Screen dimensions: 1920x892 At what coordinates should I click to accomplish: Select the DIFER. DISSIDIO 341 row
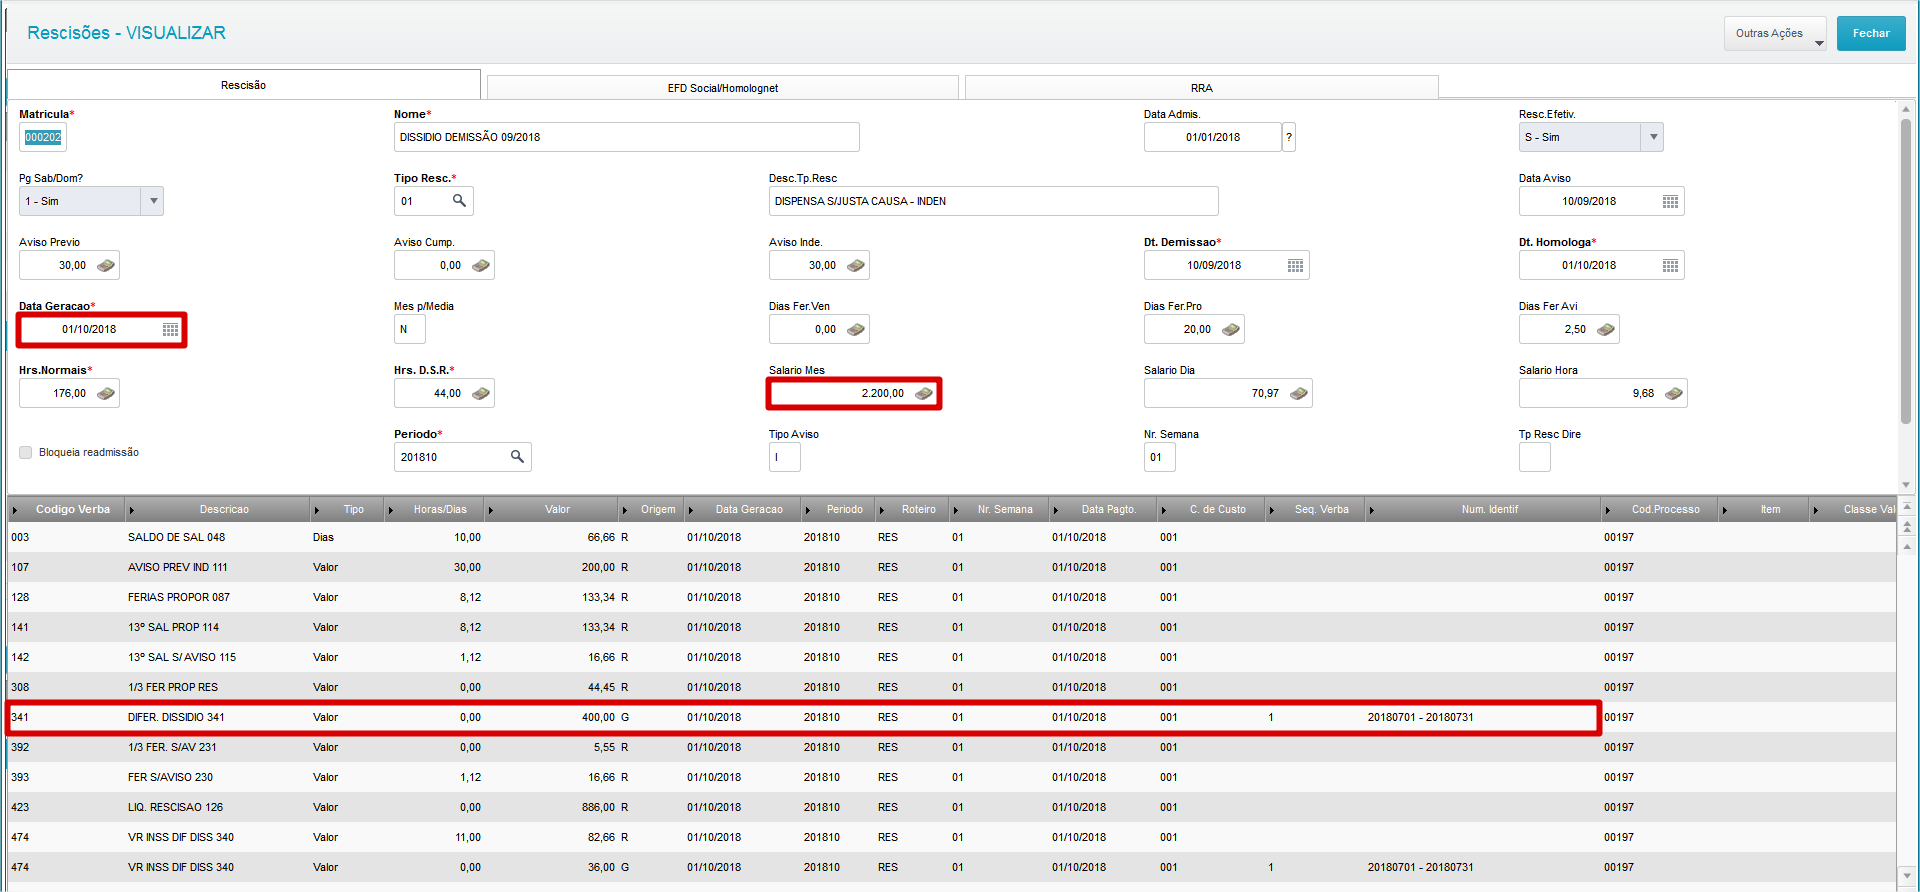coord(952,717)
